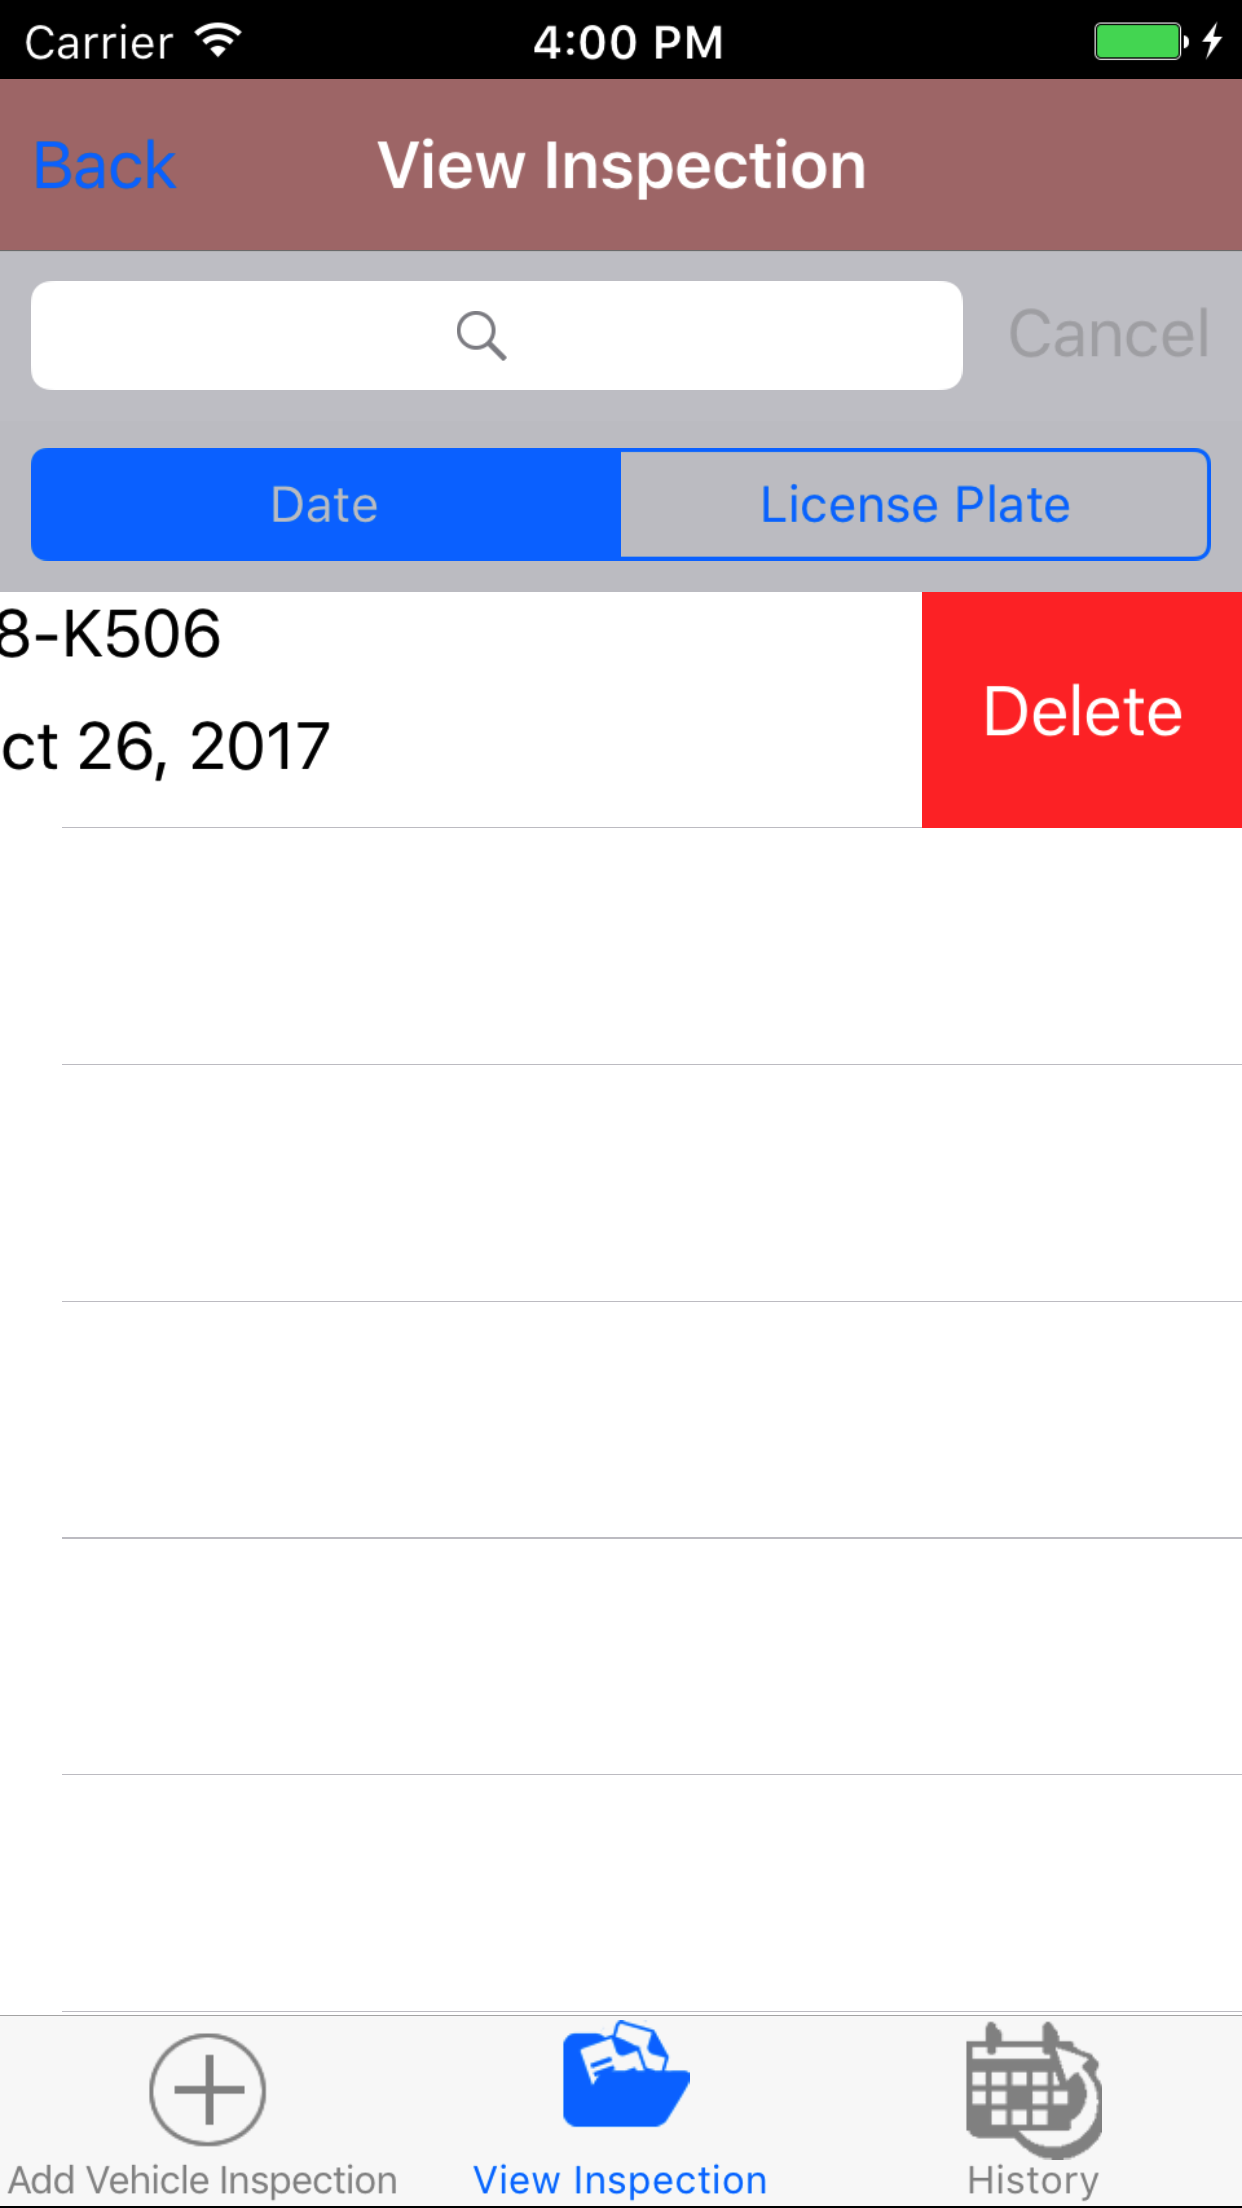Select the blue folder View Inspection icon
The height and width of the screenshot is (2208, 1242).
[x=626, y=2075]
